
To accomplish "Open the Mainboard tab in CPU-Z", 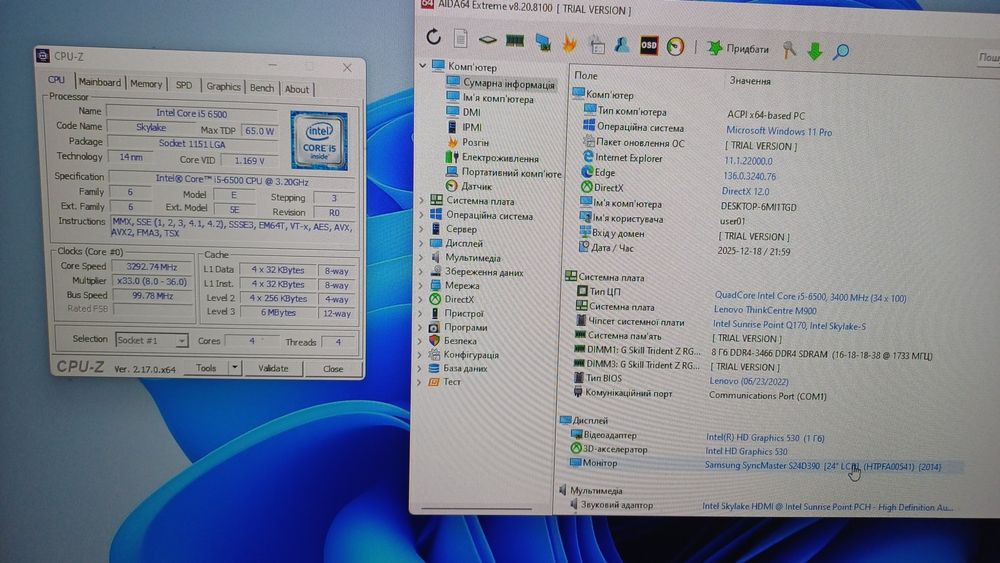I will coord(99,82).
